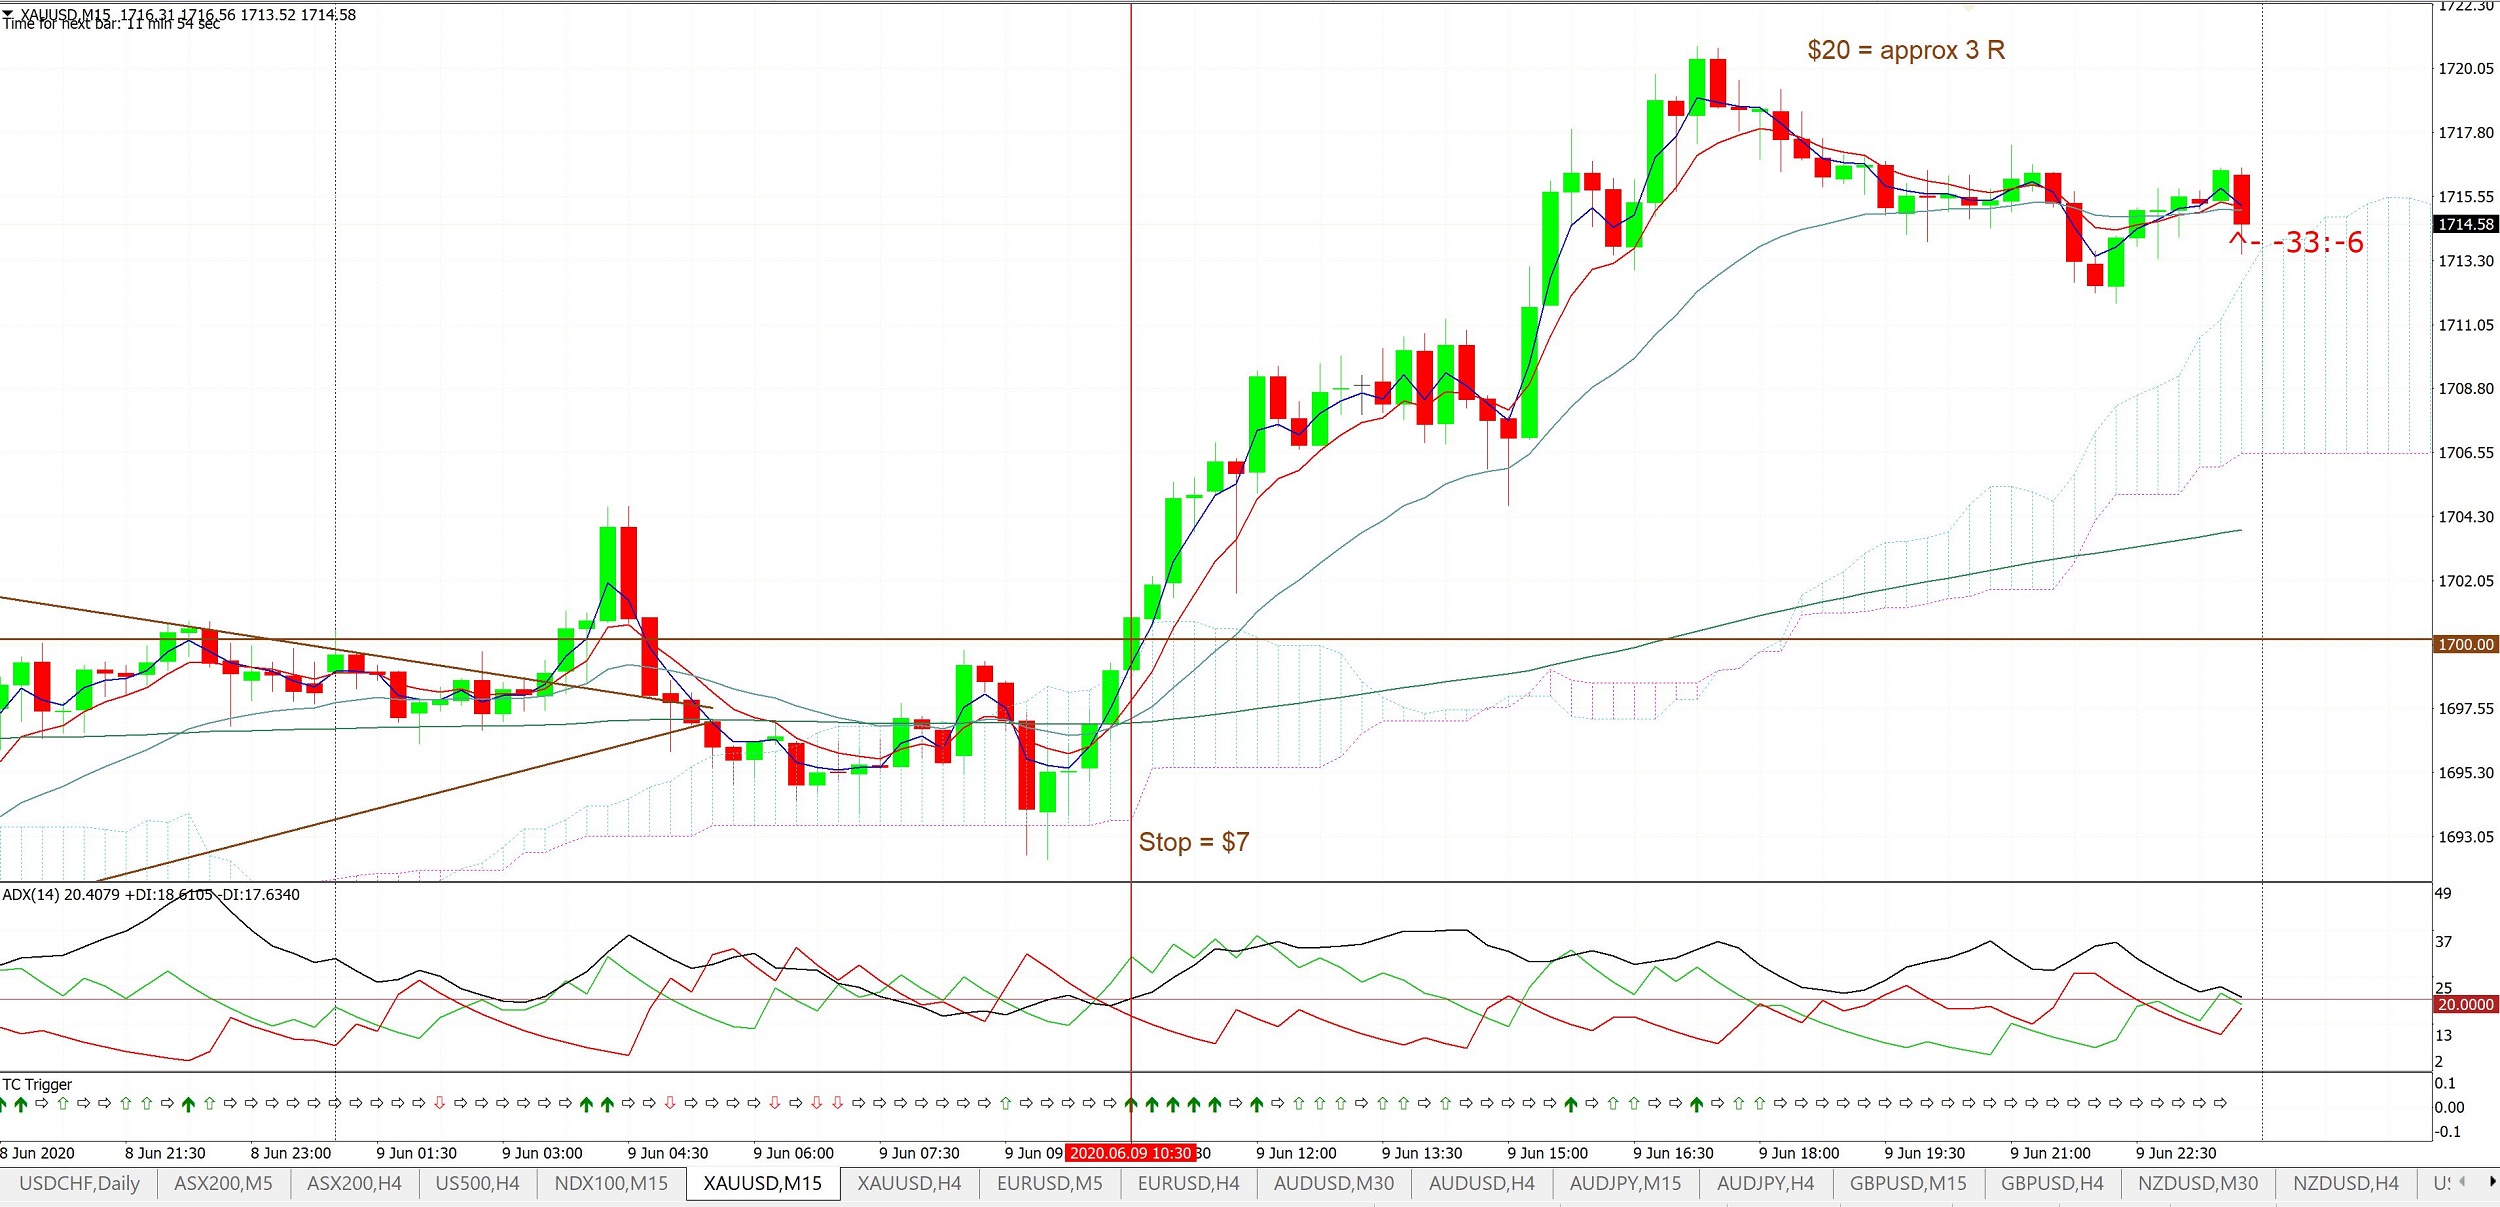Switch to the USDCHF,Daily chart tab
Viewport: 2500px width, 1207px height.
tap(79, 1183)
